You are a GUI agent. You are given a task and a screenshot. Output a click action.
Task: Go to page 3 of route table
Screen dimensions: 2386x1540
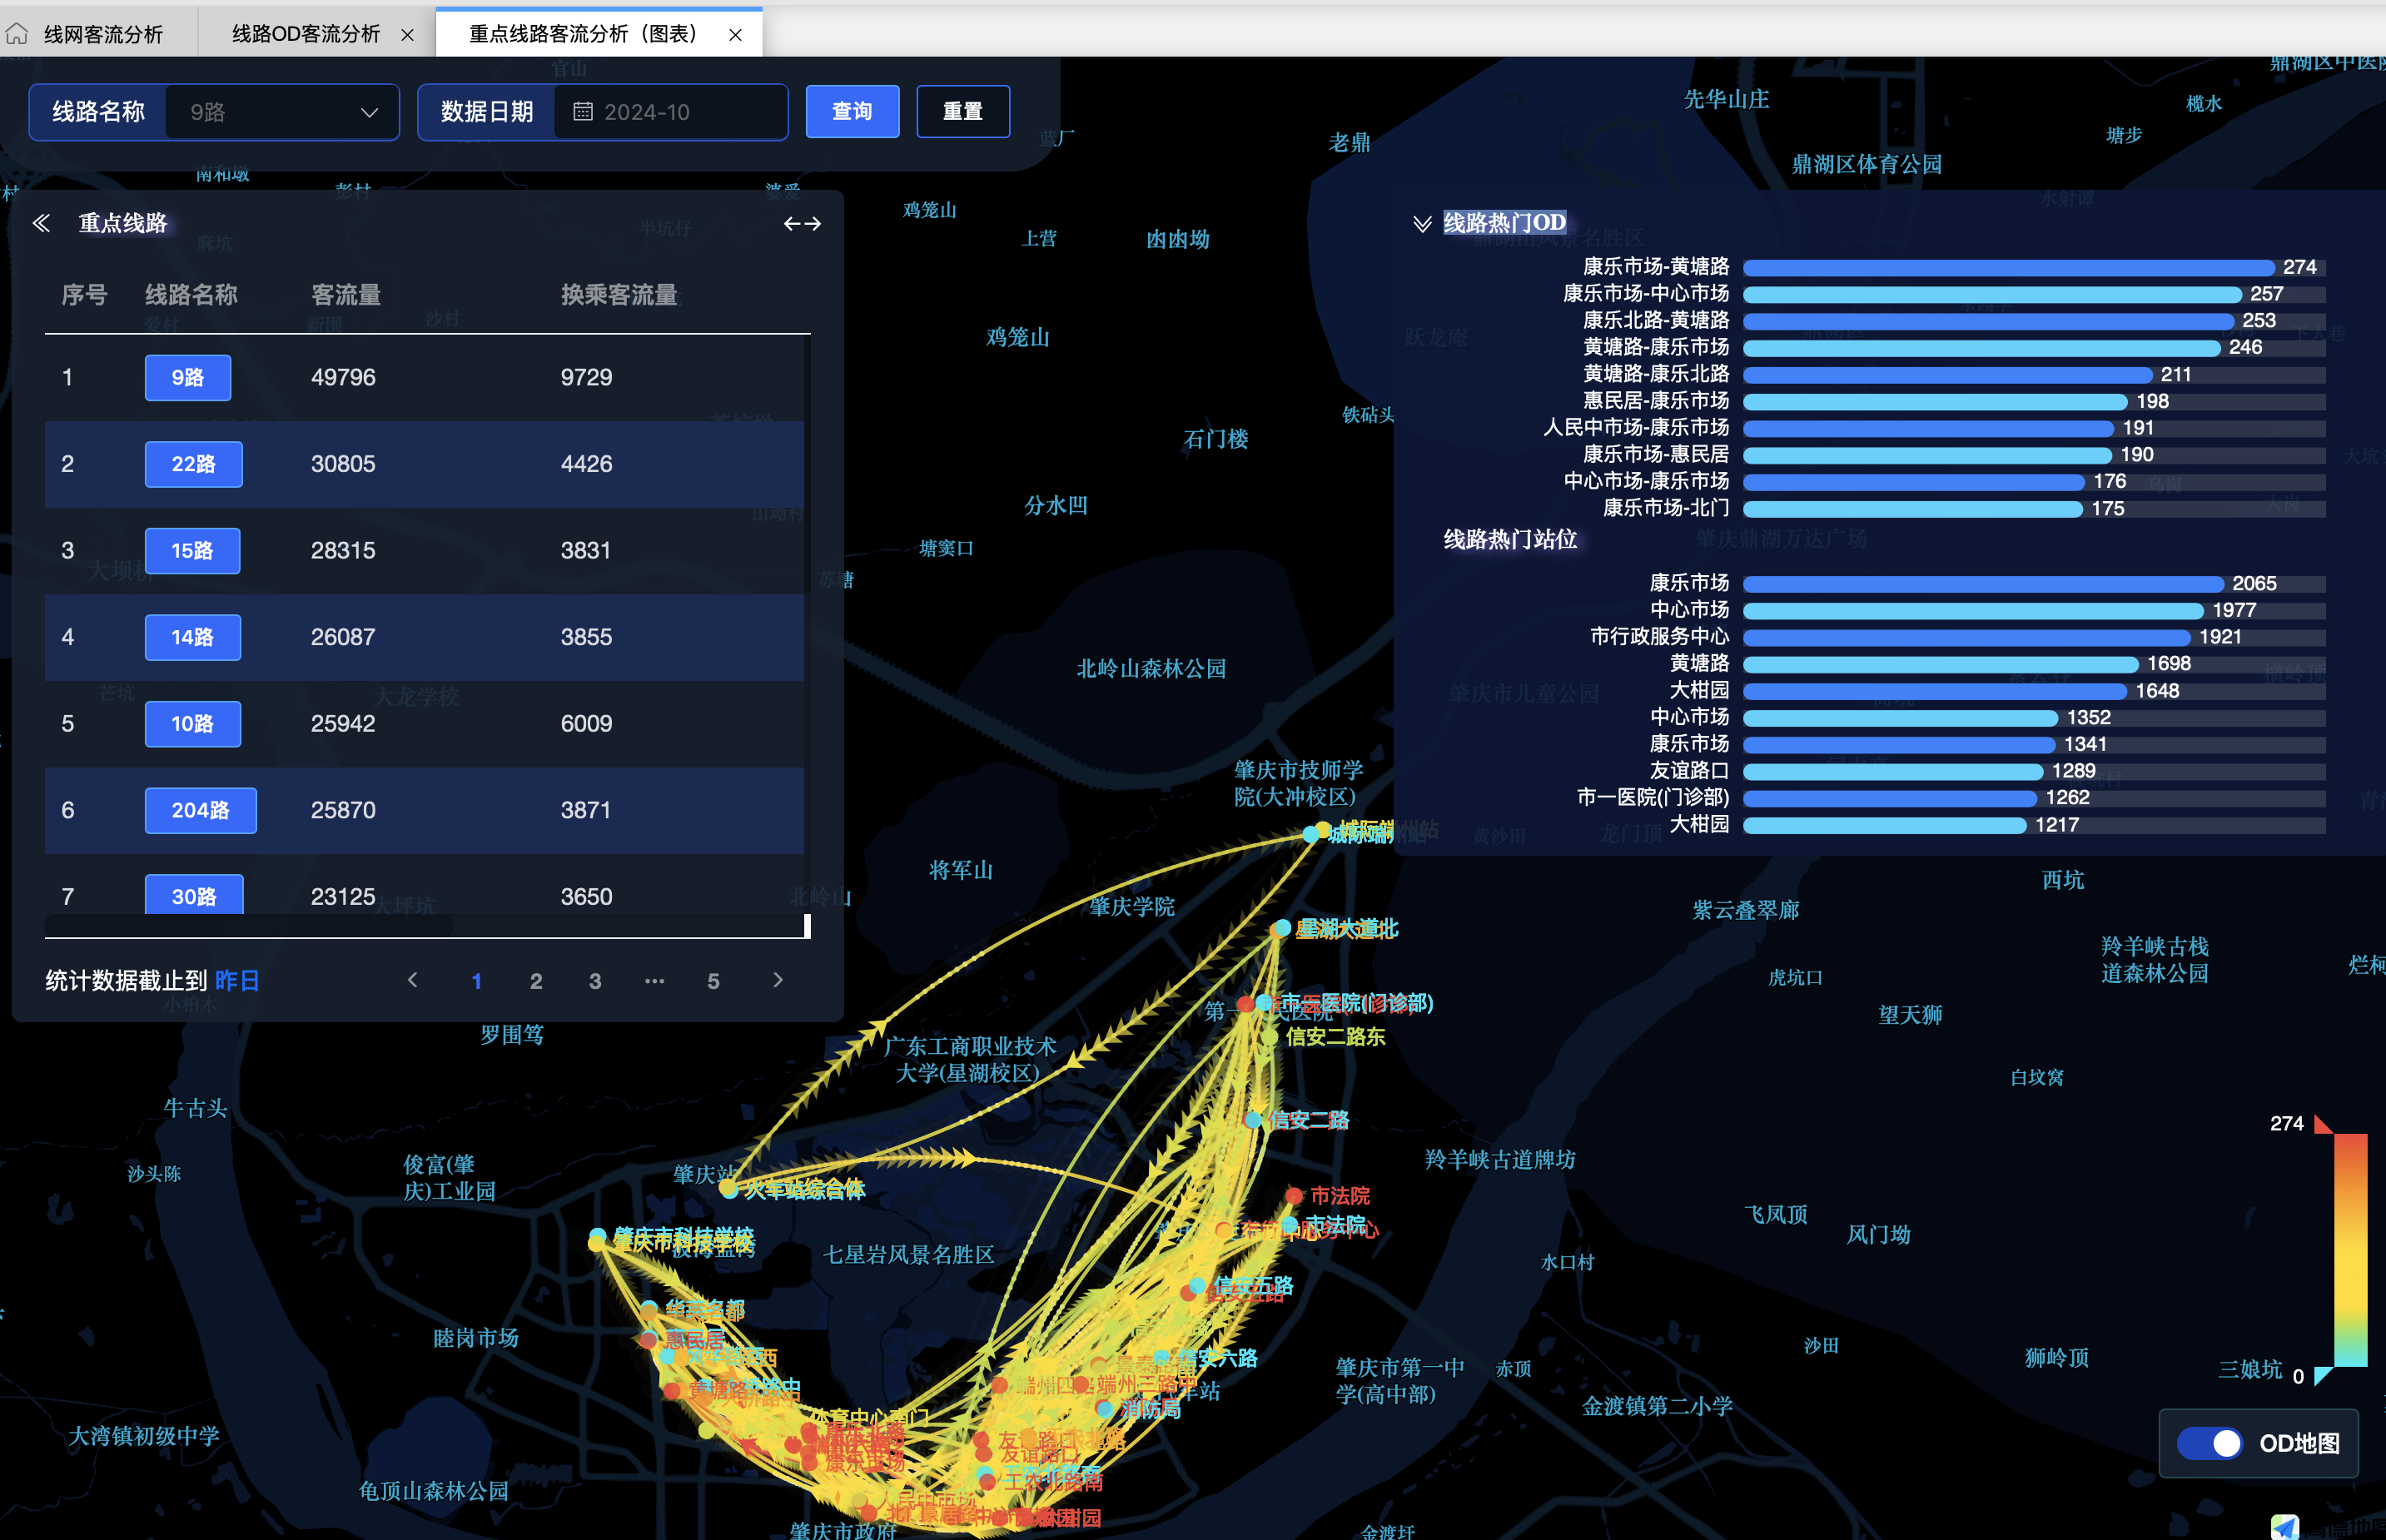(x=595, y=981)
